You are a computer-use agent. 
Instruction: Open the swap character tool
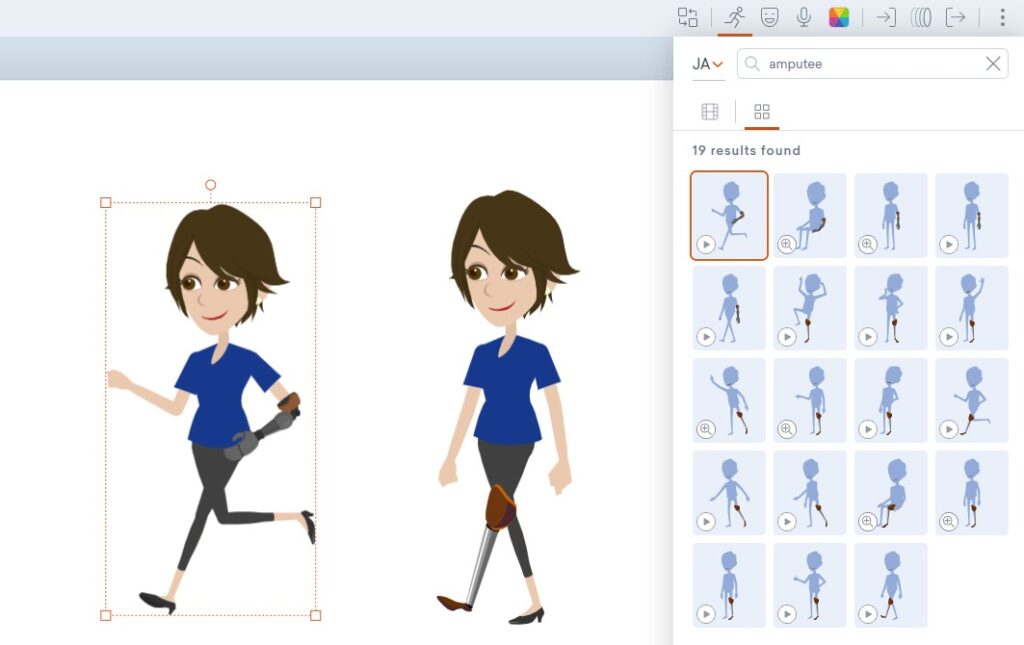[x=688, y=17]
